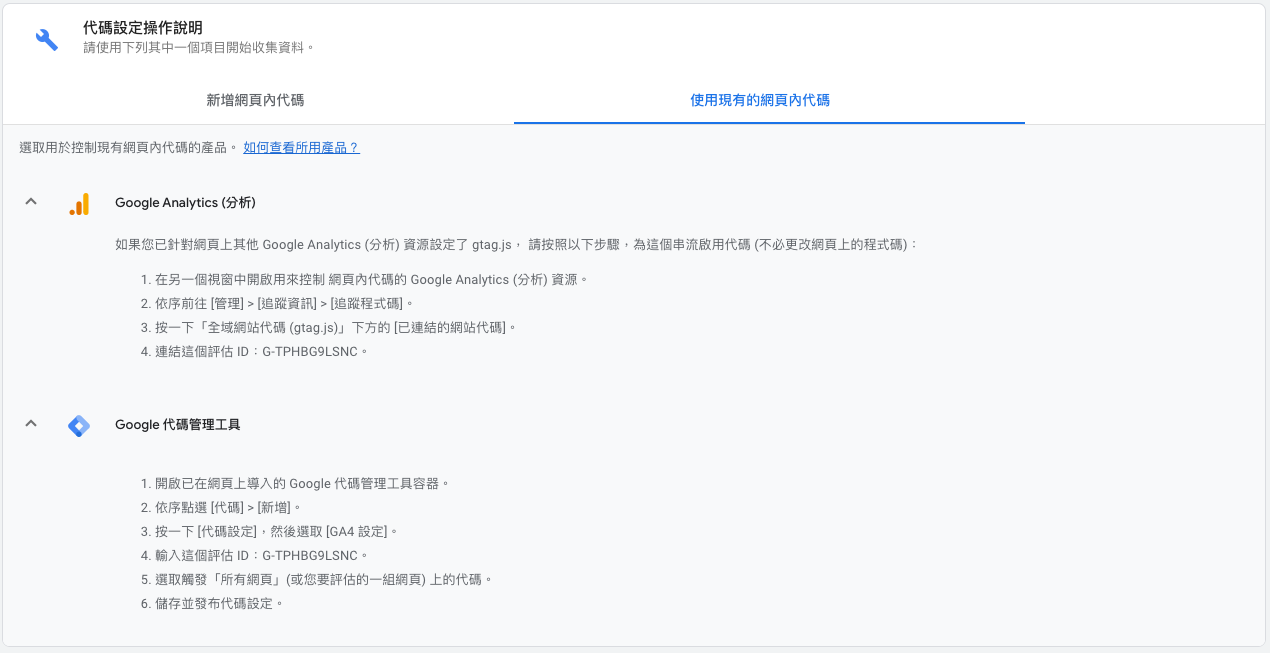The width and height of the screenshot is (1270, 653).
Task: Collapse the Google Analytics (分析) section chevron
Action: (x=31, y=202)
